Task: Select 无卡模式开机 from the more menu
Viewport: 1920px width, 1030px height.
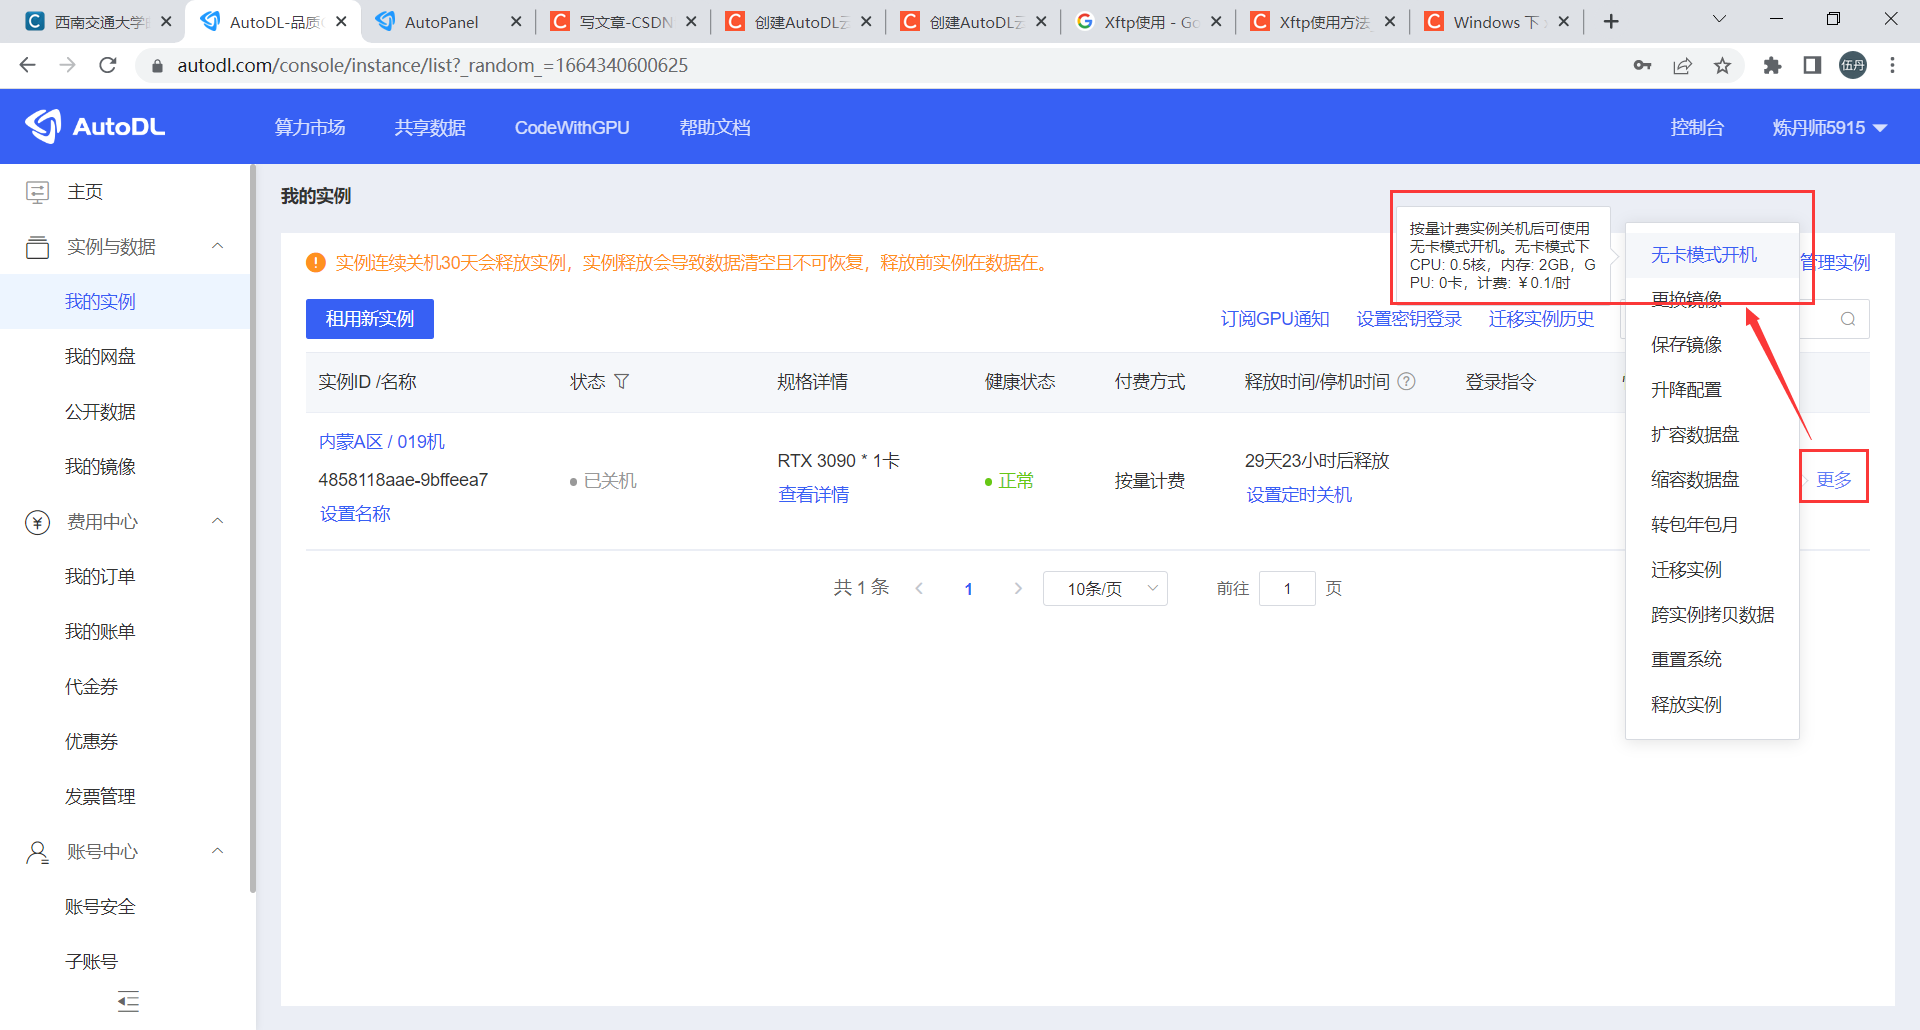Action: (1704, 255)
